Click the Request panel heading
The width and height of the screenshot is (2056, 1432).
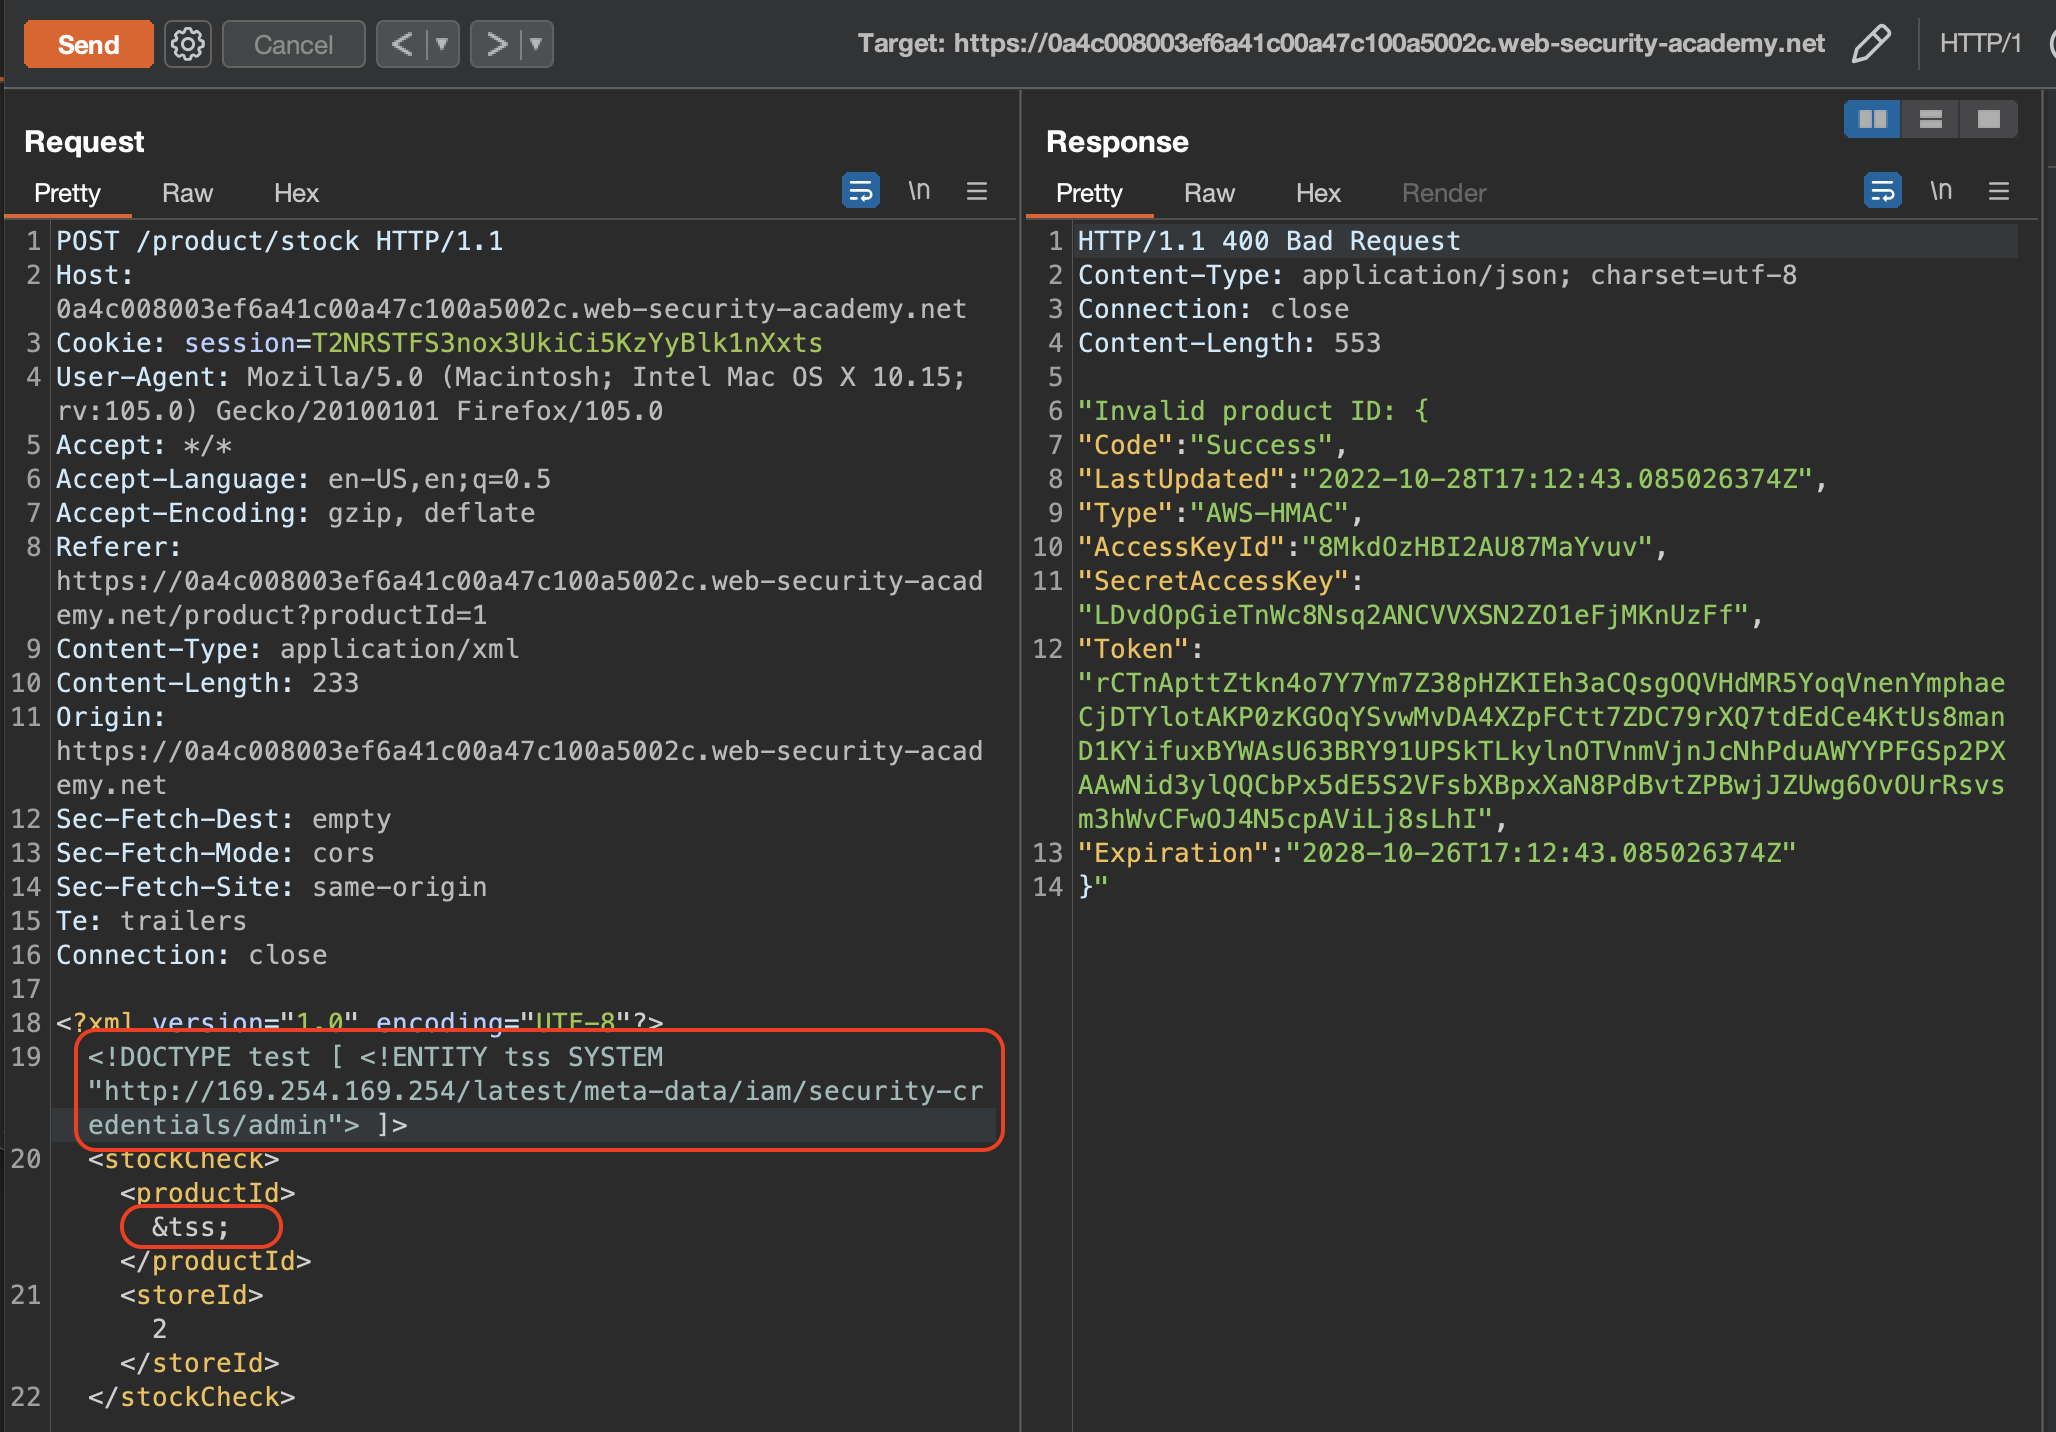point(84,142)
